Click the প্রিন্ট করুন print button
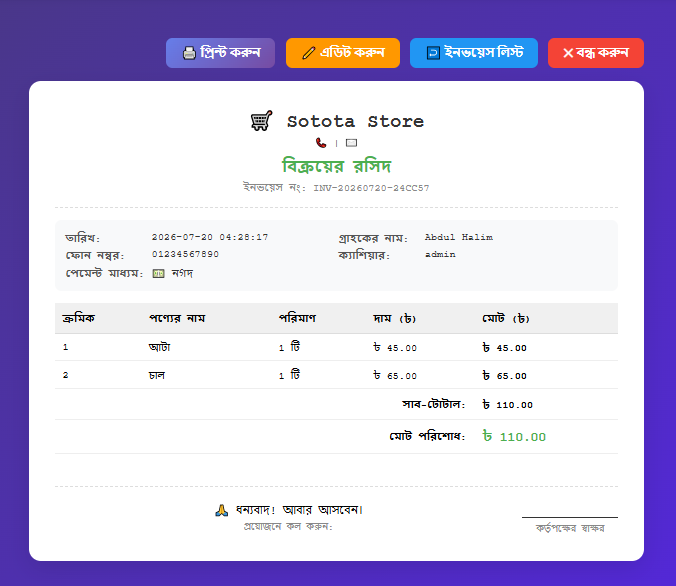 (x=220, y=53)
